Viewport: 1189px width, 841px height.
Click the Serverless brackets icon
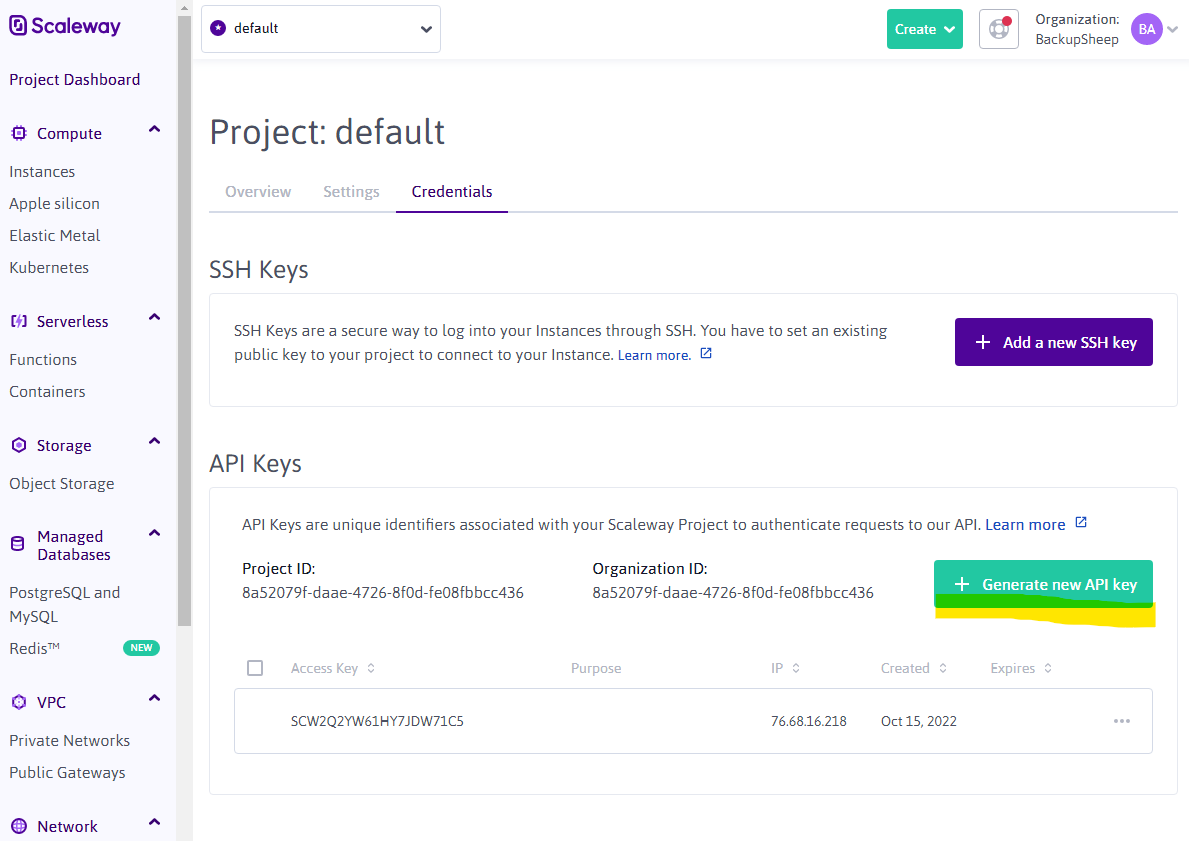(x=19, y=321)
